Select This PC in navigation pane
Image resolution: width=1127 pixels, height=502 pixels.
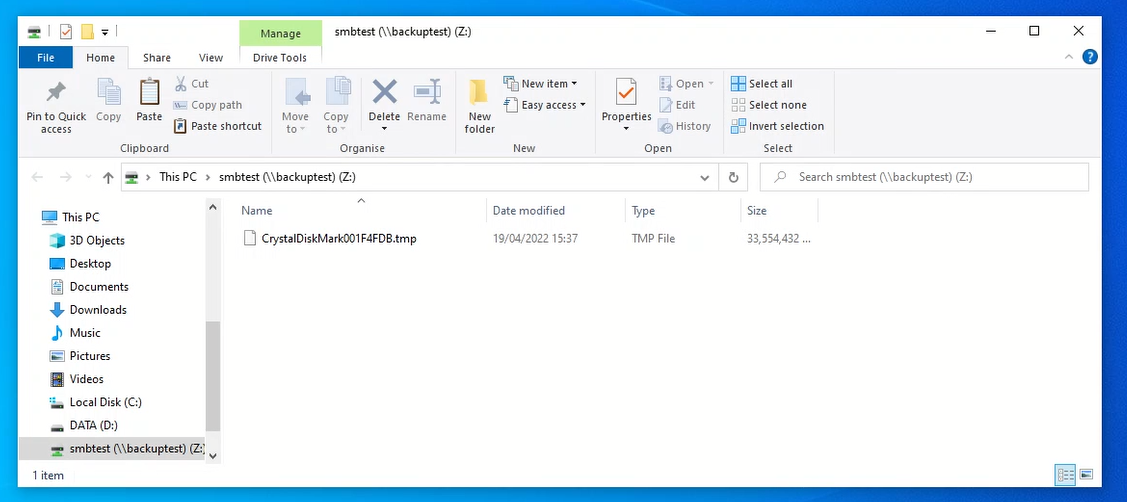point(80,217)
